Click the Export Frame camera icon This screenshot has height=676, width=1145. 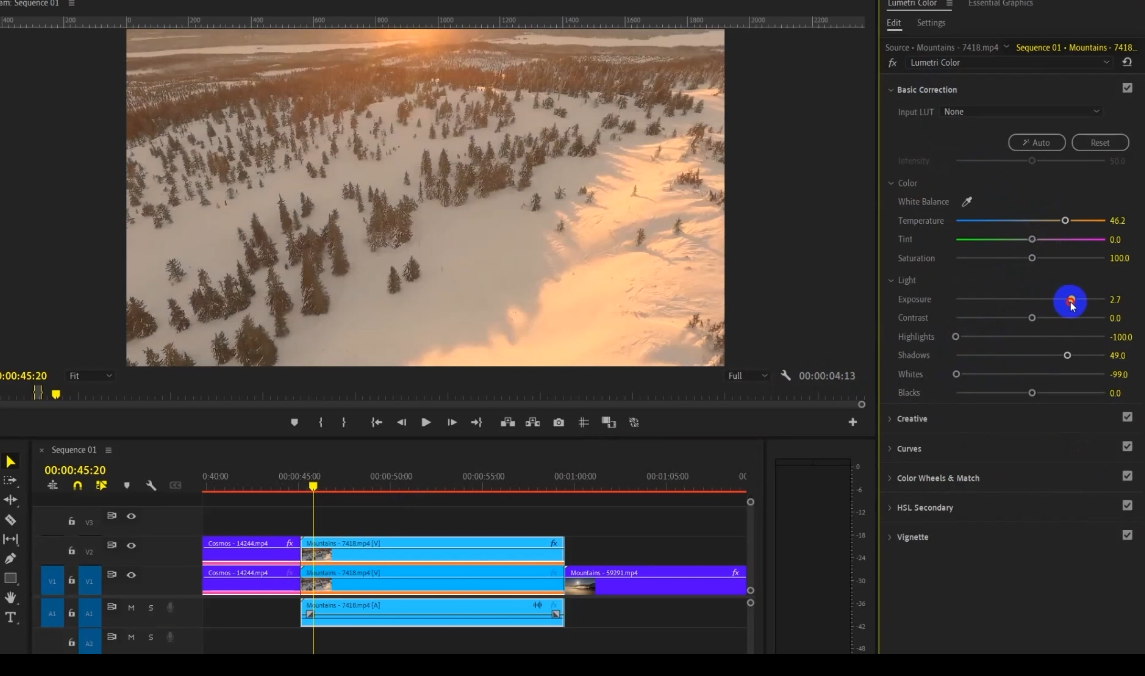point(558,423)
